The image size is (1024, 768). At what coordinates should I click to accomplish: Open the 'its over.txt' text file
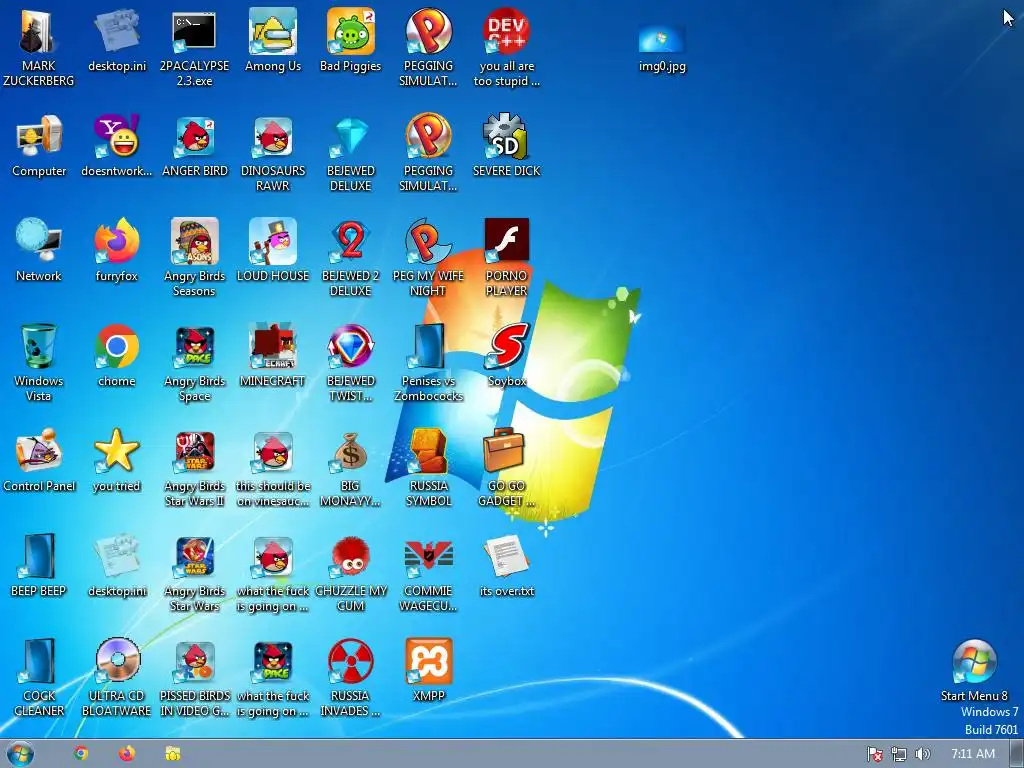[507, 566]
